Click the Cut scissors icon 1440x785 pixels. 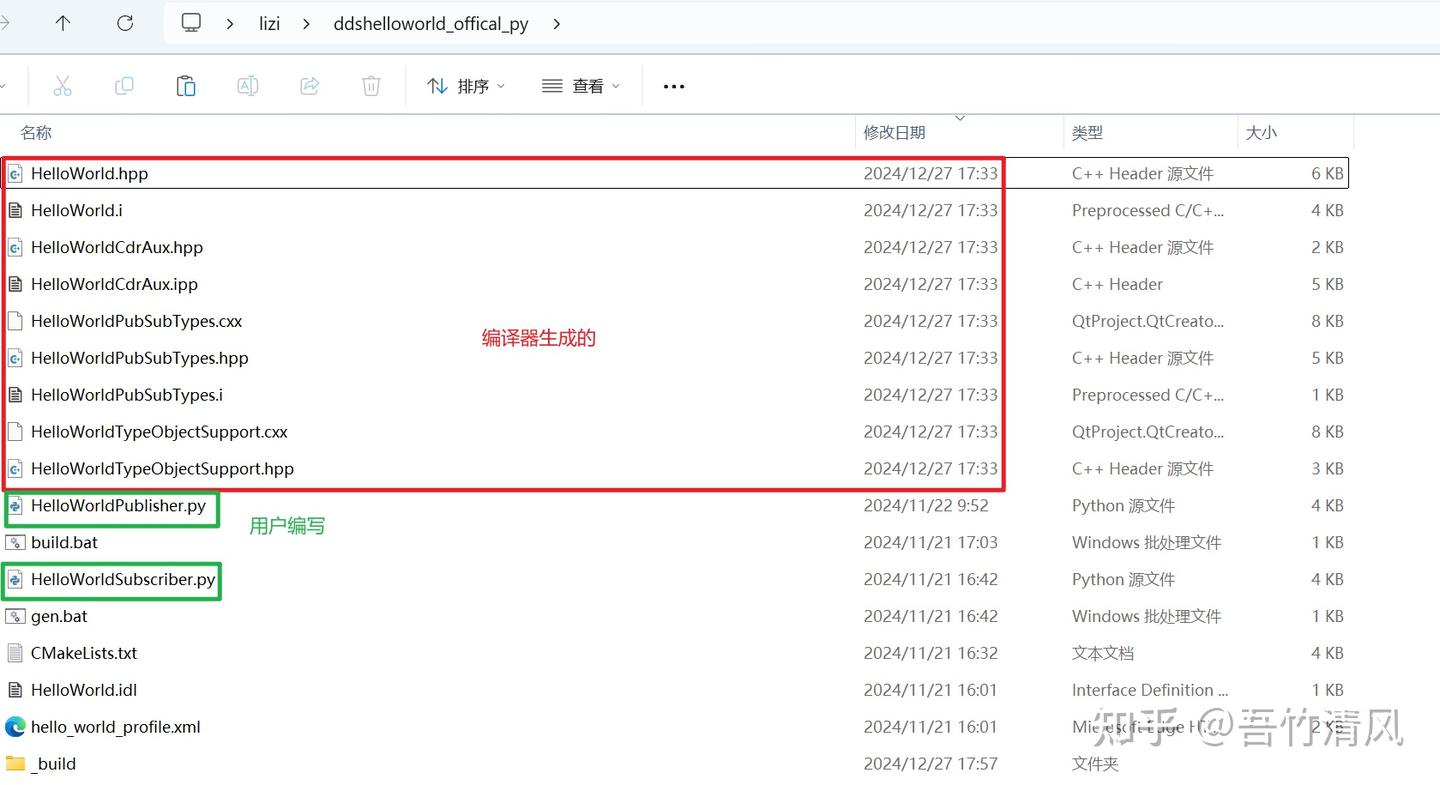click(x=63, y=86)
